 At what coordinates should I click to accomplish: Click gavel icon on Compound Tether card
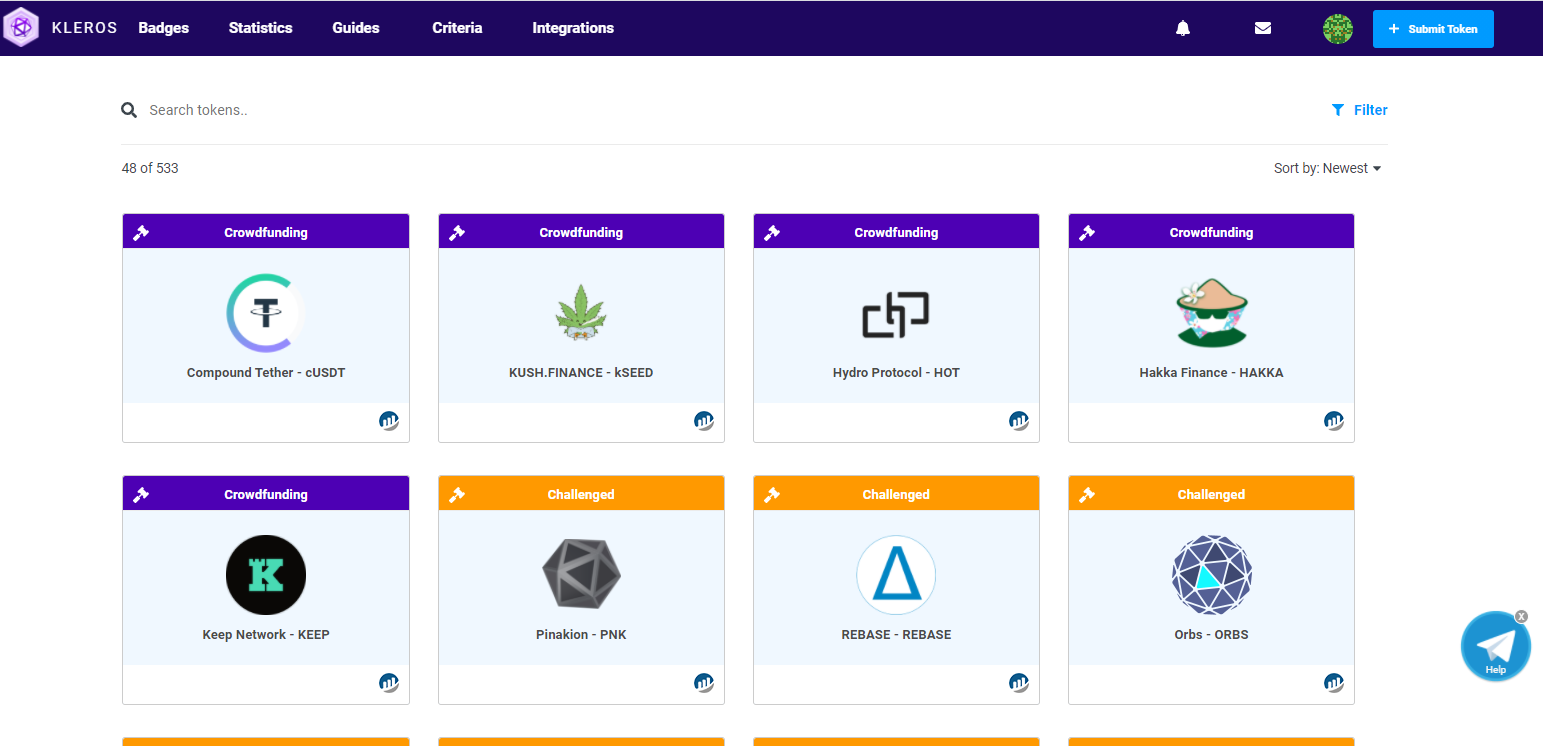coord(141,232)
